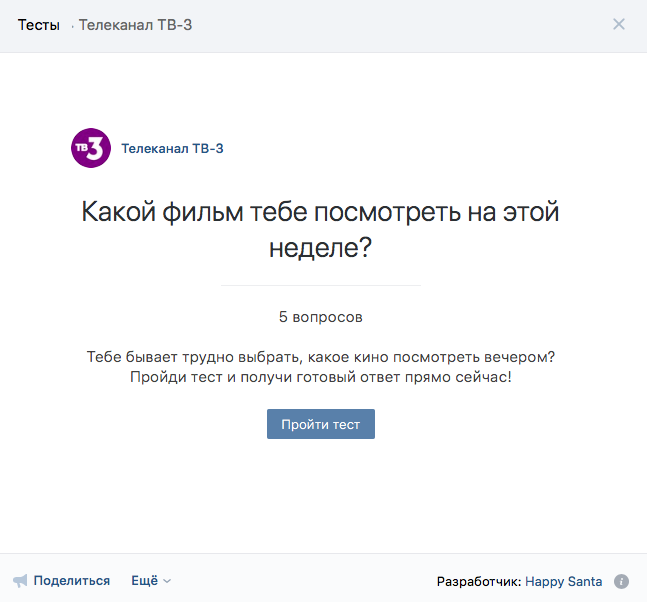Click the TV-3 purple channel logo
Image resolution: width=647 pixels, height=602 pixels.
click(x=91, y=148)
